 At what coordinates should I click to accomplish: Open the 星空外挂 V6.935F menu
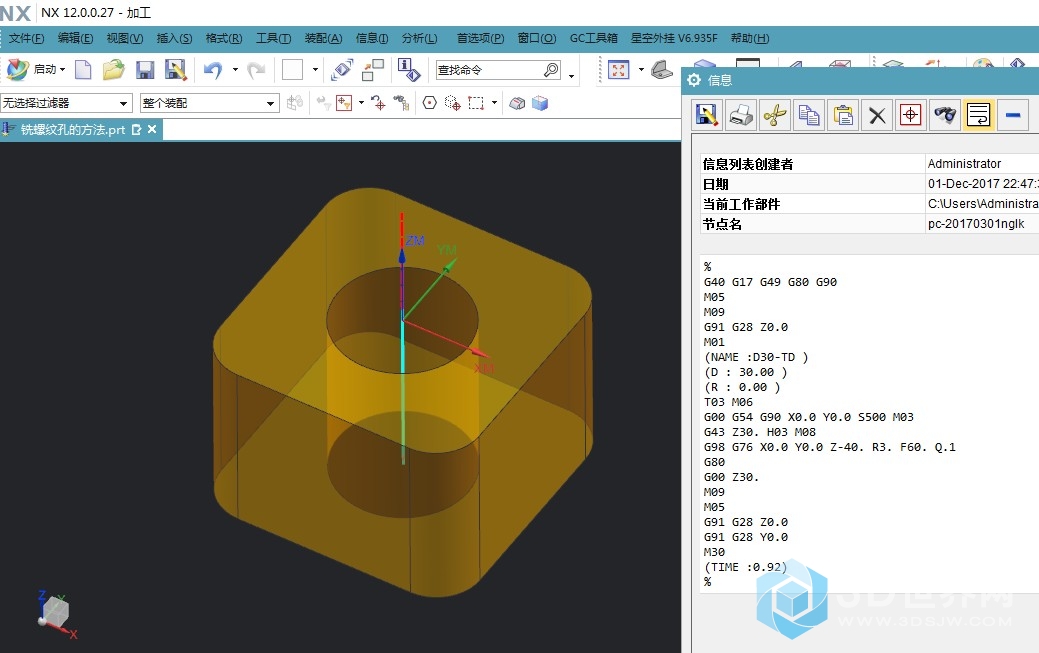pos(674,38)
